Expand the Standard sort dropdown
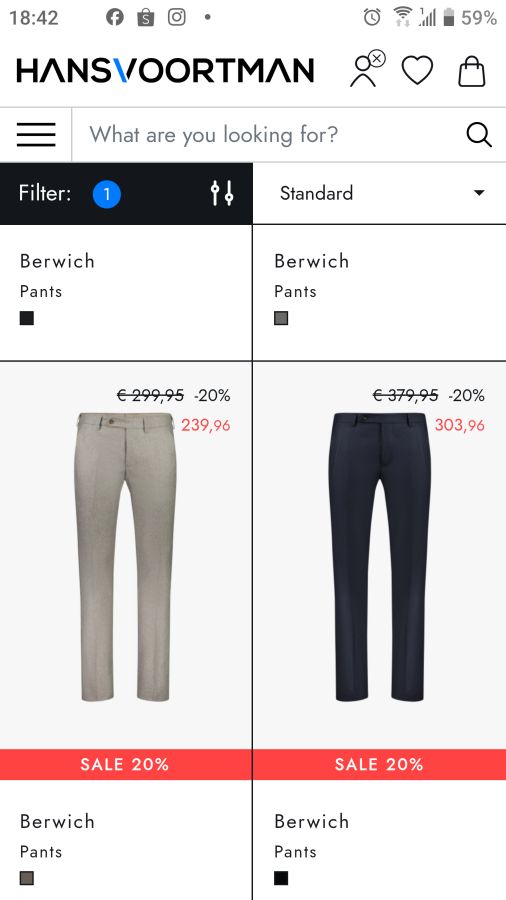506x900 pixels. click(380, 193)
